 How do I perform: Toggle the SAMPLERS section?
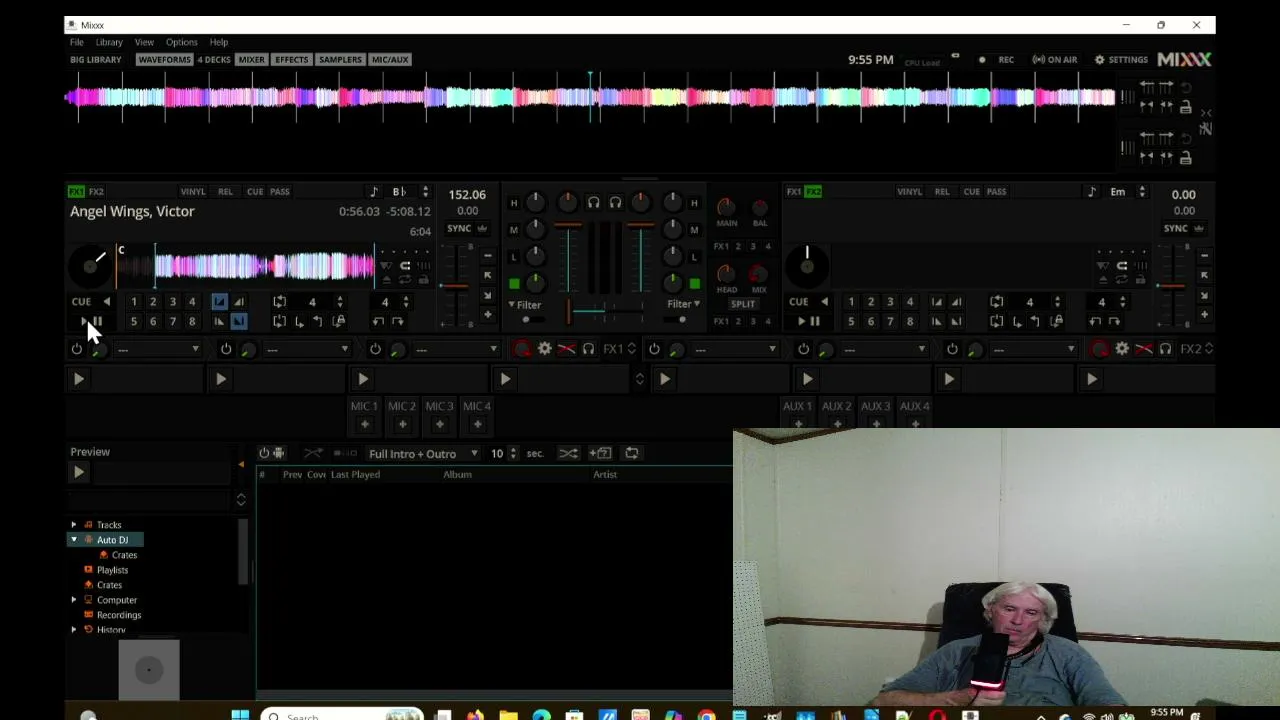point(340,60)
